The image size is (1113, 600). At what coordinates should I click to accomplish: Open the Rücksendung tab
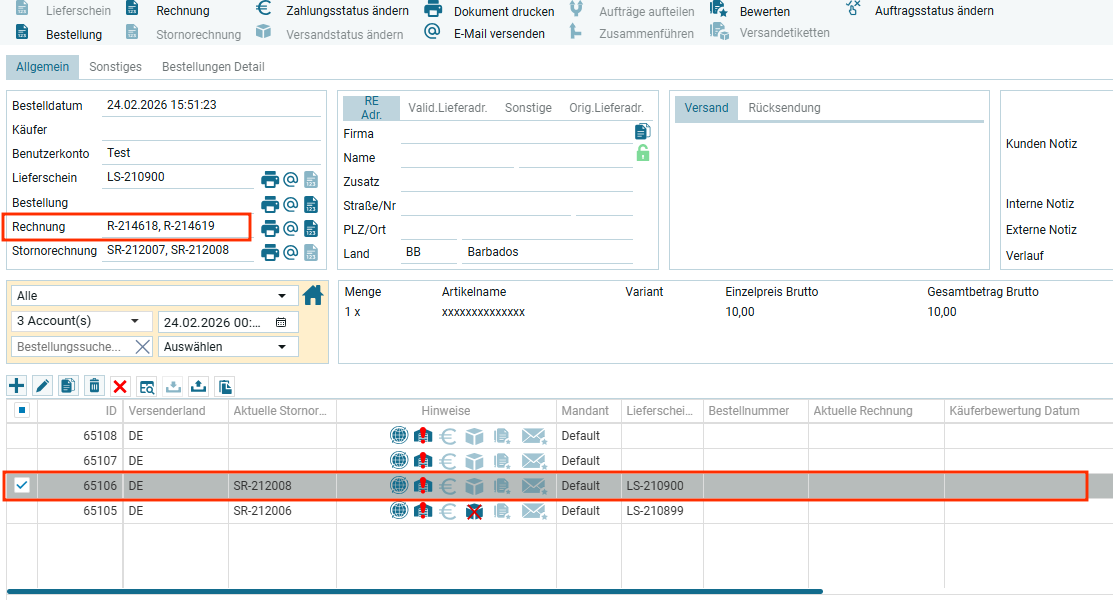784,108
